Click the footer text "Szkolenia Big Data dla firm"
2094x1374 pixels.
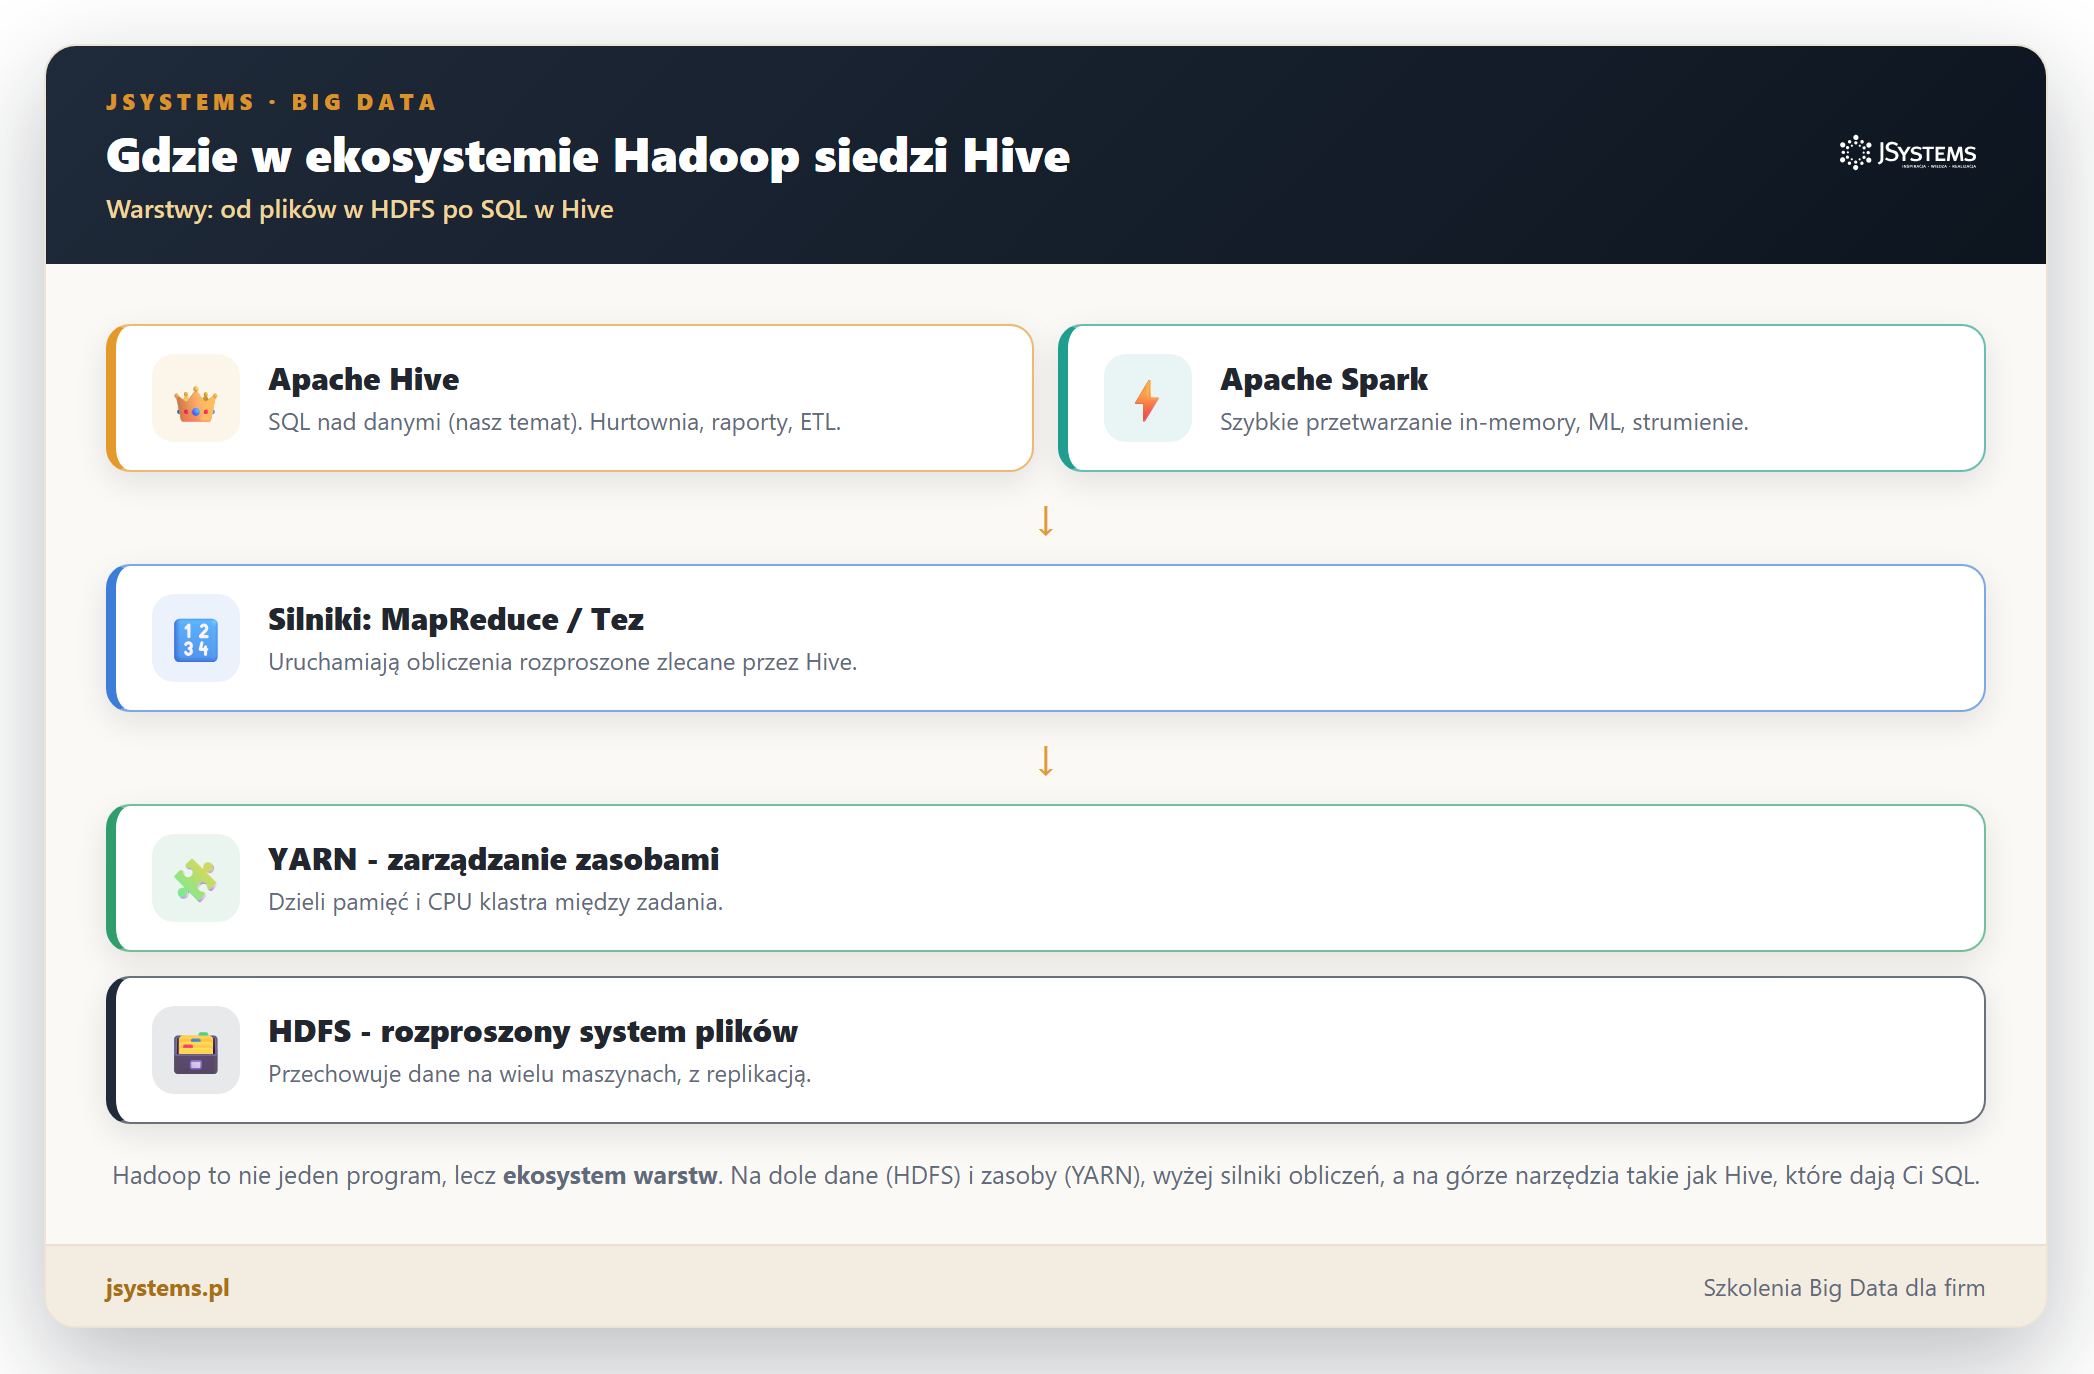click(1844, 1288)
